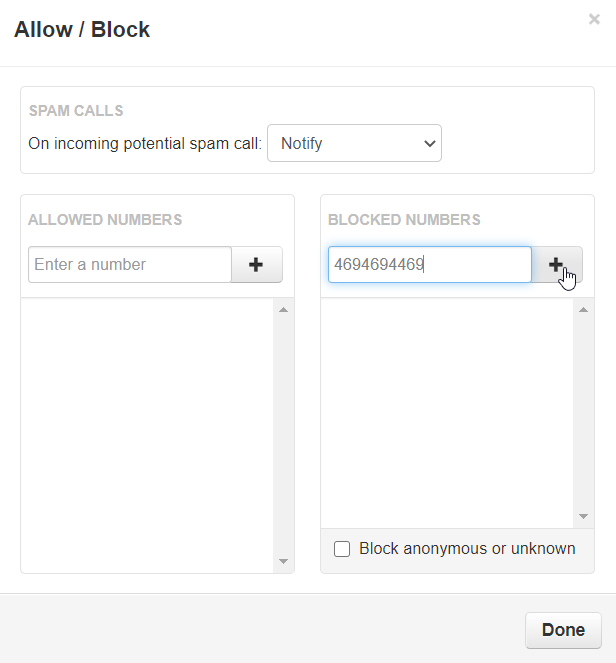This screenshot has height=663, width=616.
Task: Open the spam call action dropdown
Action: point(355,143)
